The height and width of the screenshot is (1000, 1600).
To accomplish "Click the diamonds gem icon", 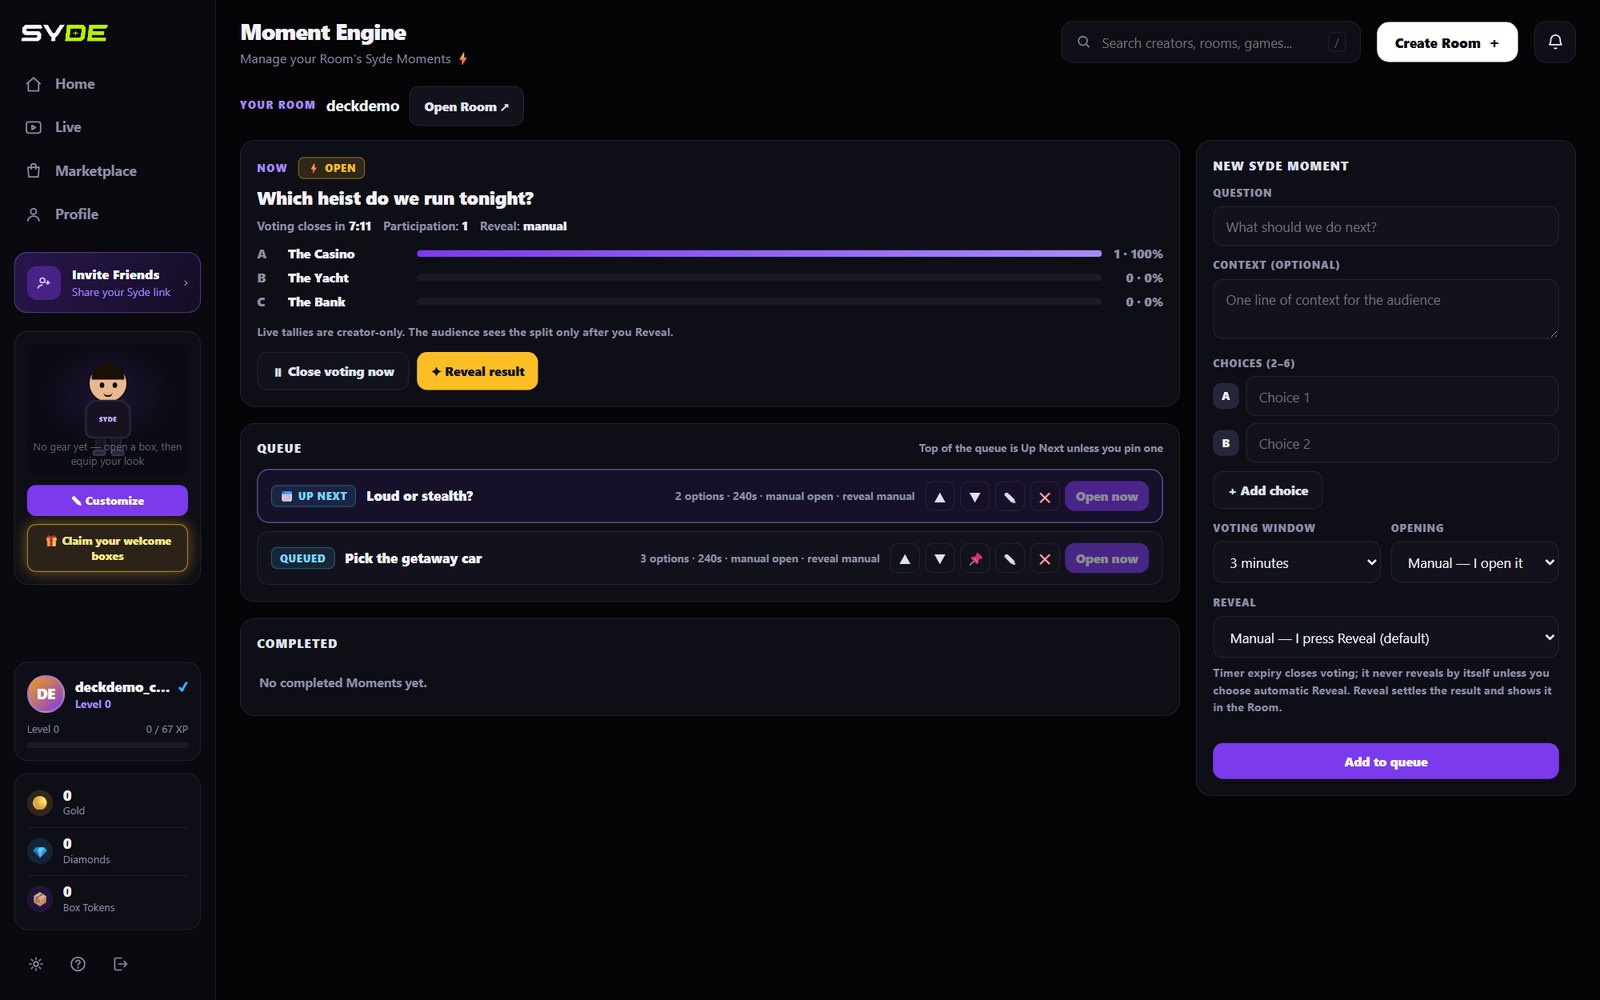I will point(40,851).
